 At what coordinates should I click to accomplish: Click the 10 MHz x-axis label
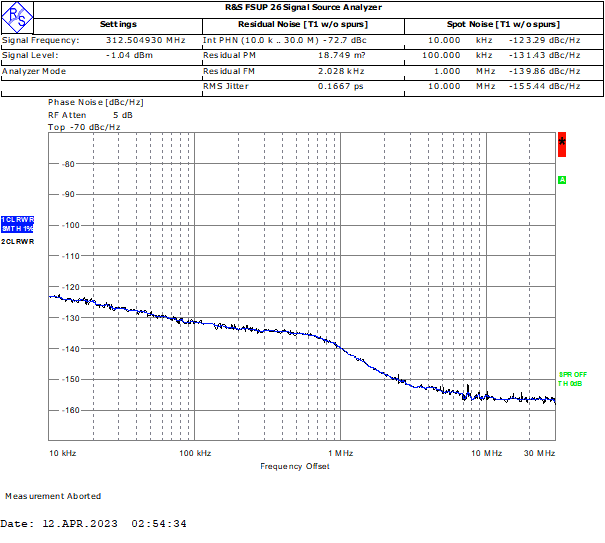(x=487, y=453)
